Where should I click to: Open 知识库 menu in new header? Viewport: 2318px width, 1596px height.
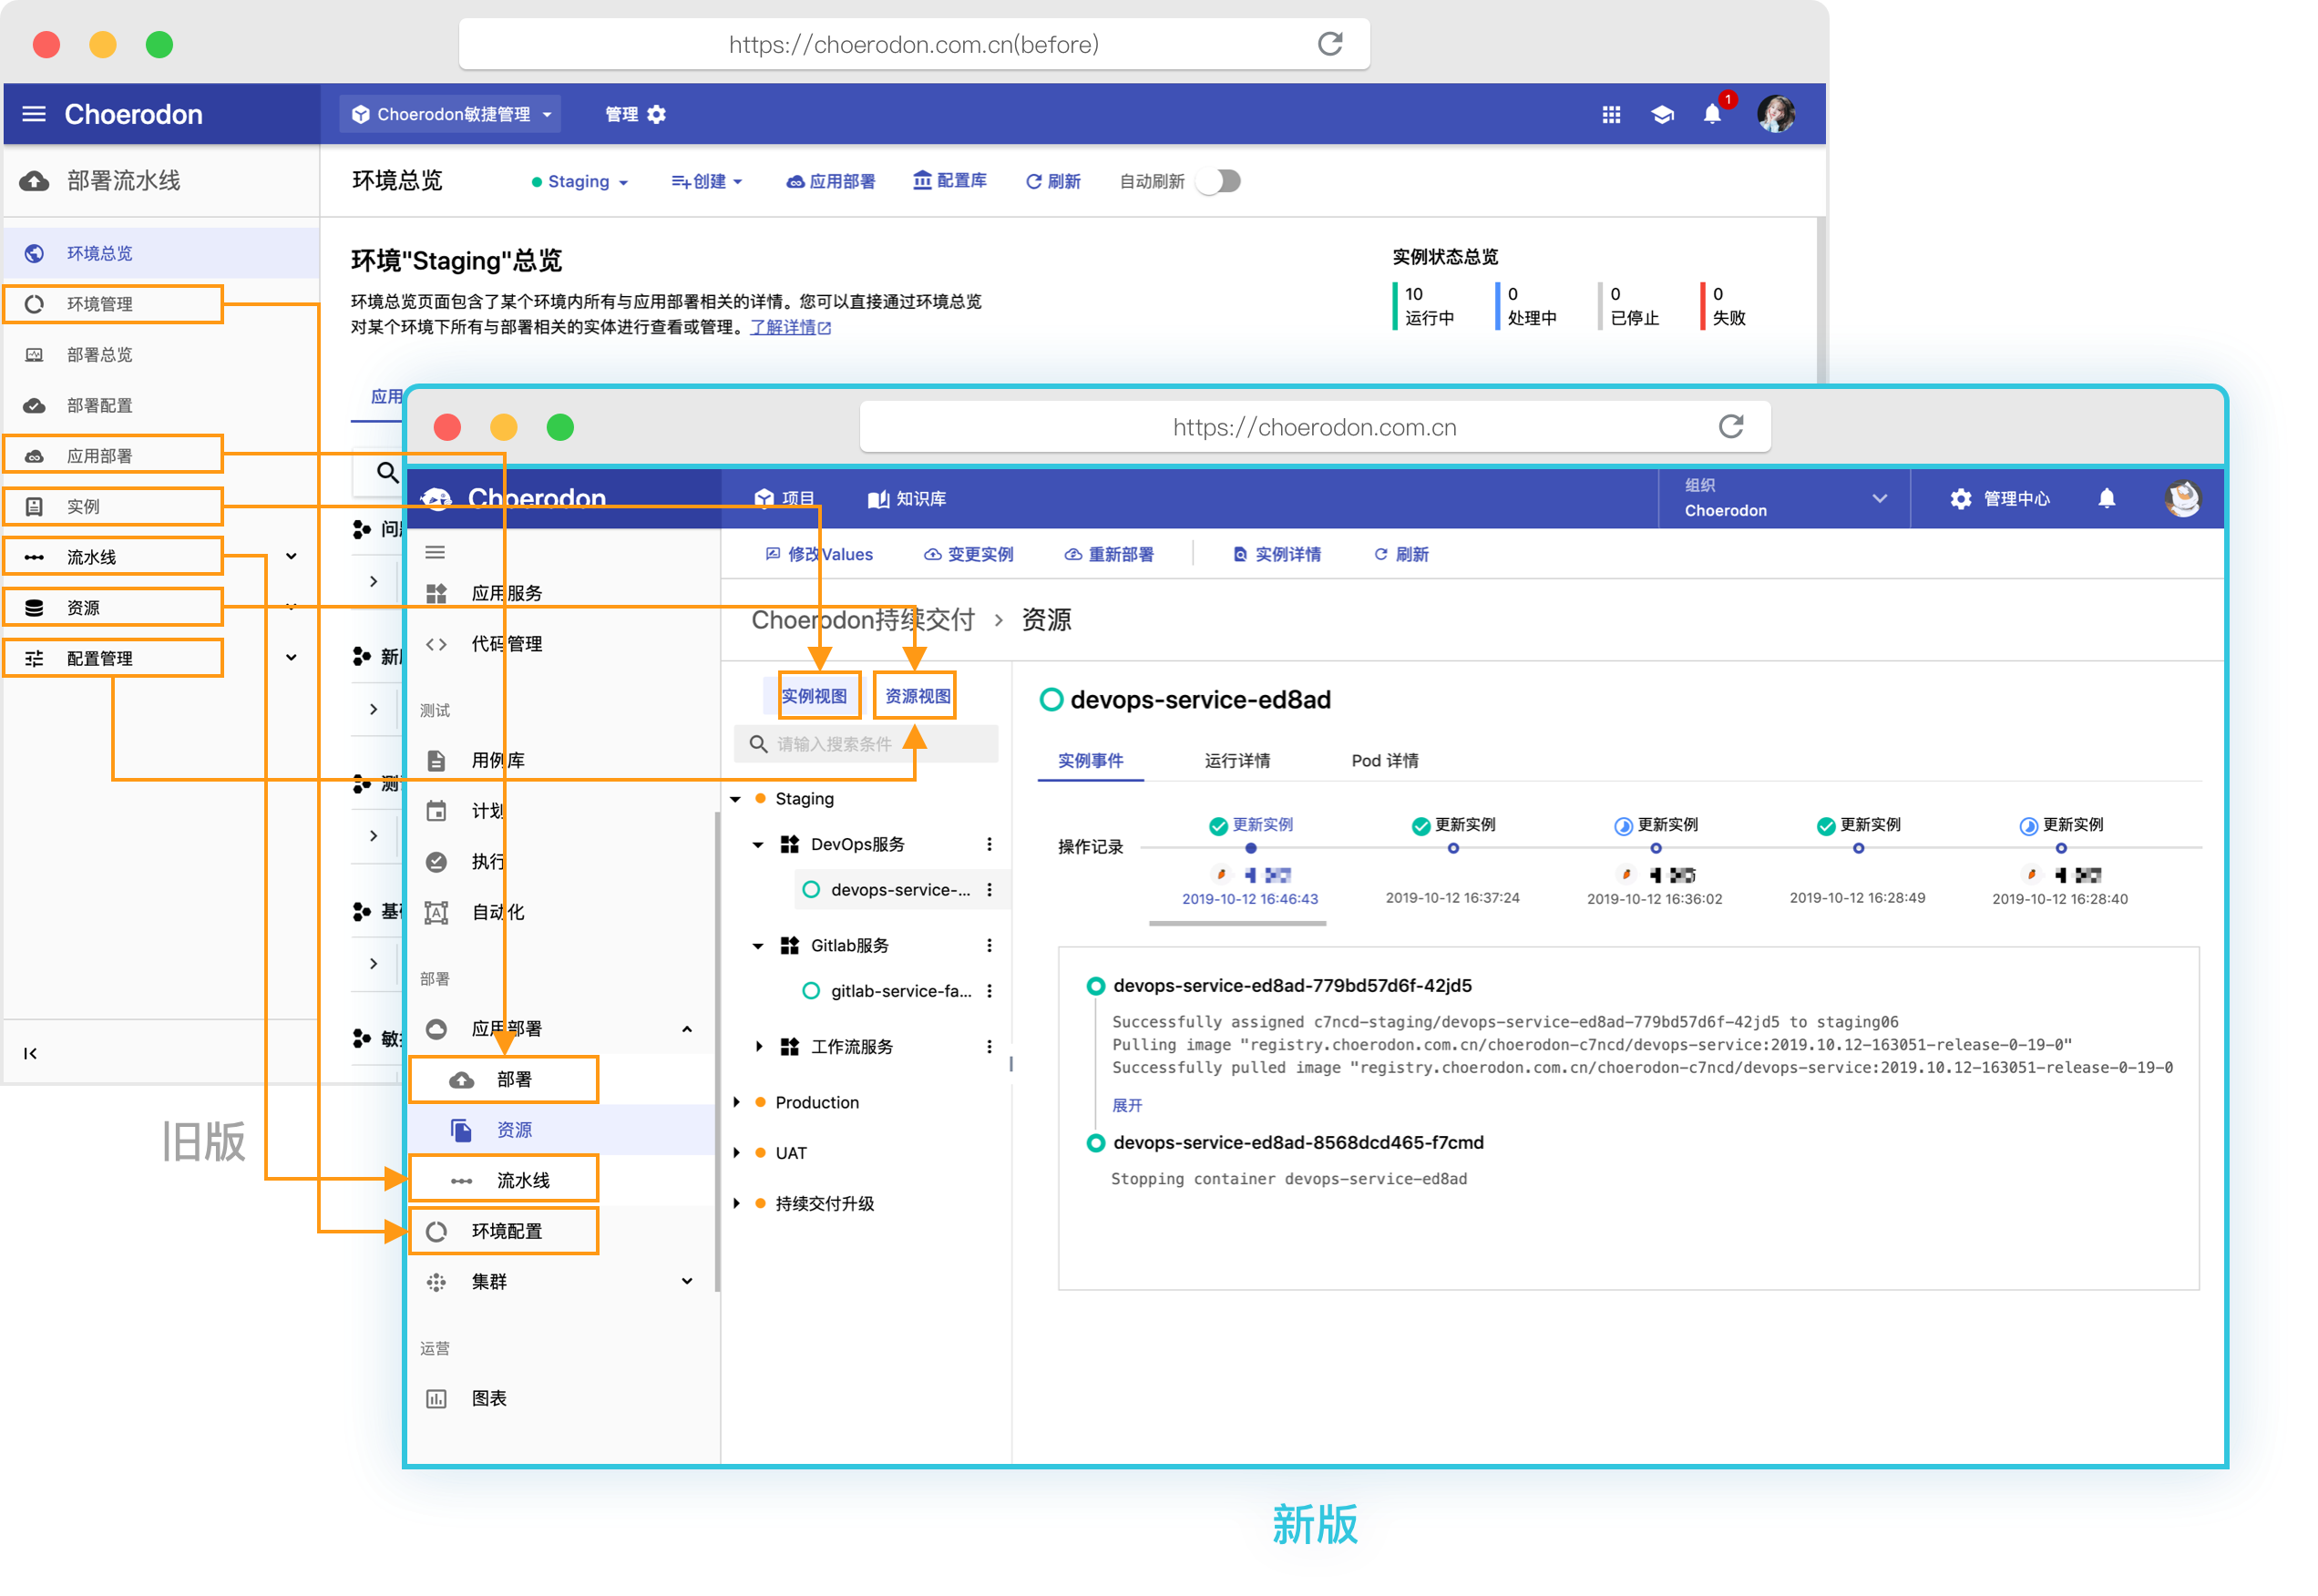[x=906, y=498]
